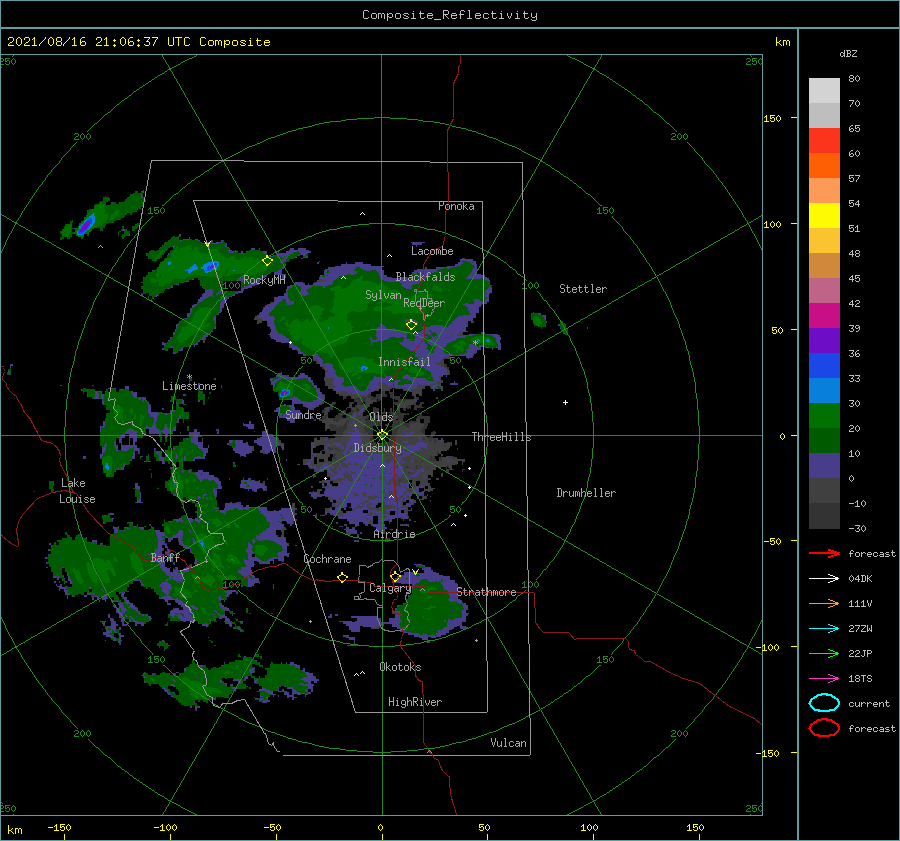The height and width of the screenshot is (841, 900).
Task: Click the yellow radar site marker at Olds
Action: tap(382, 435)
